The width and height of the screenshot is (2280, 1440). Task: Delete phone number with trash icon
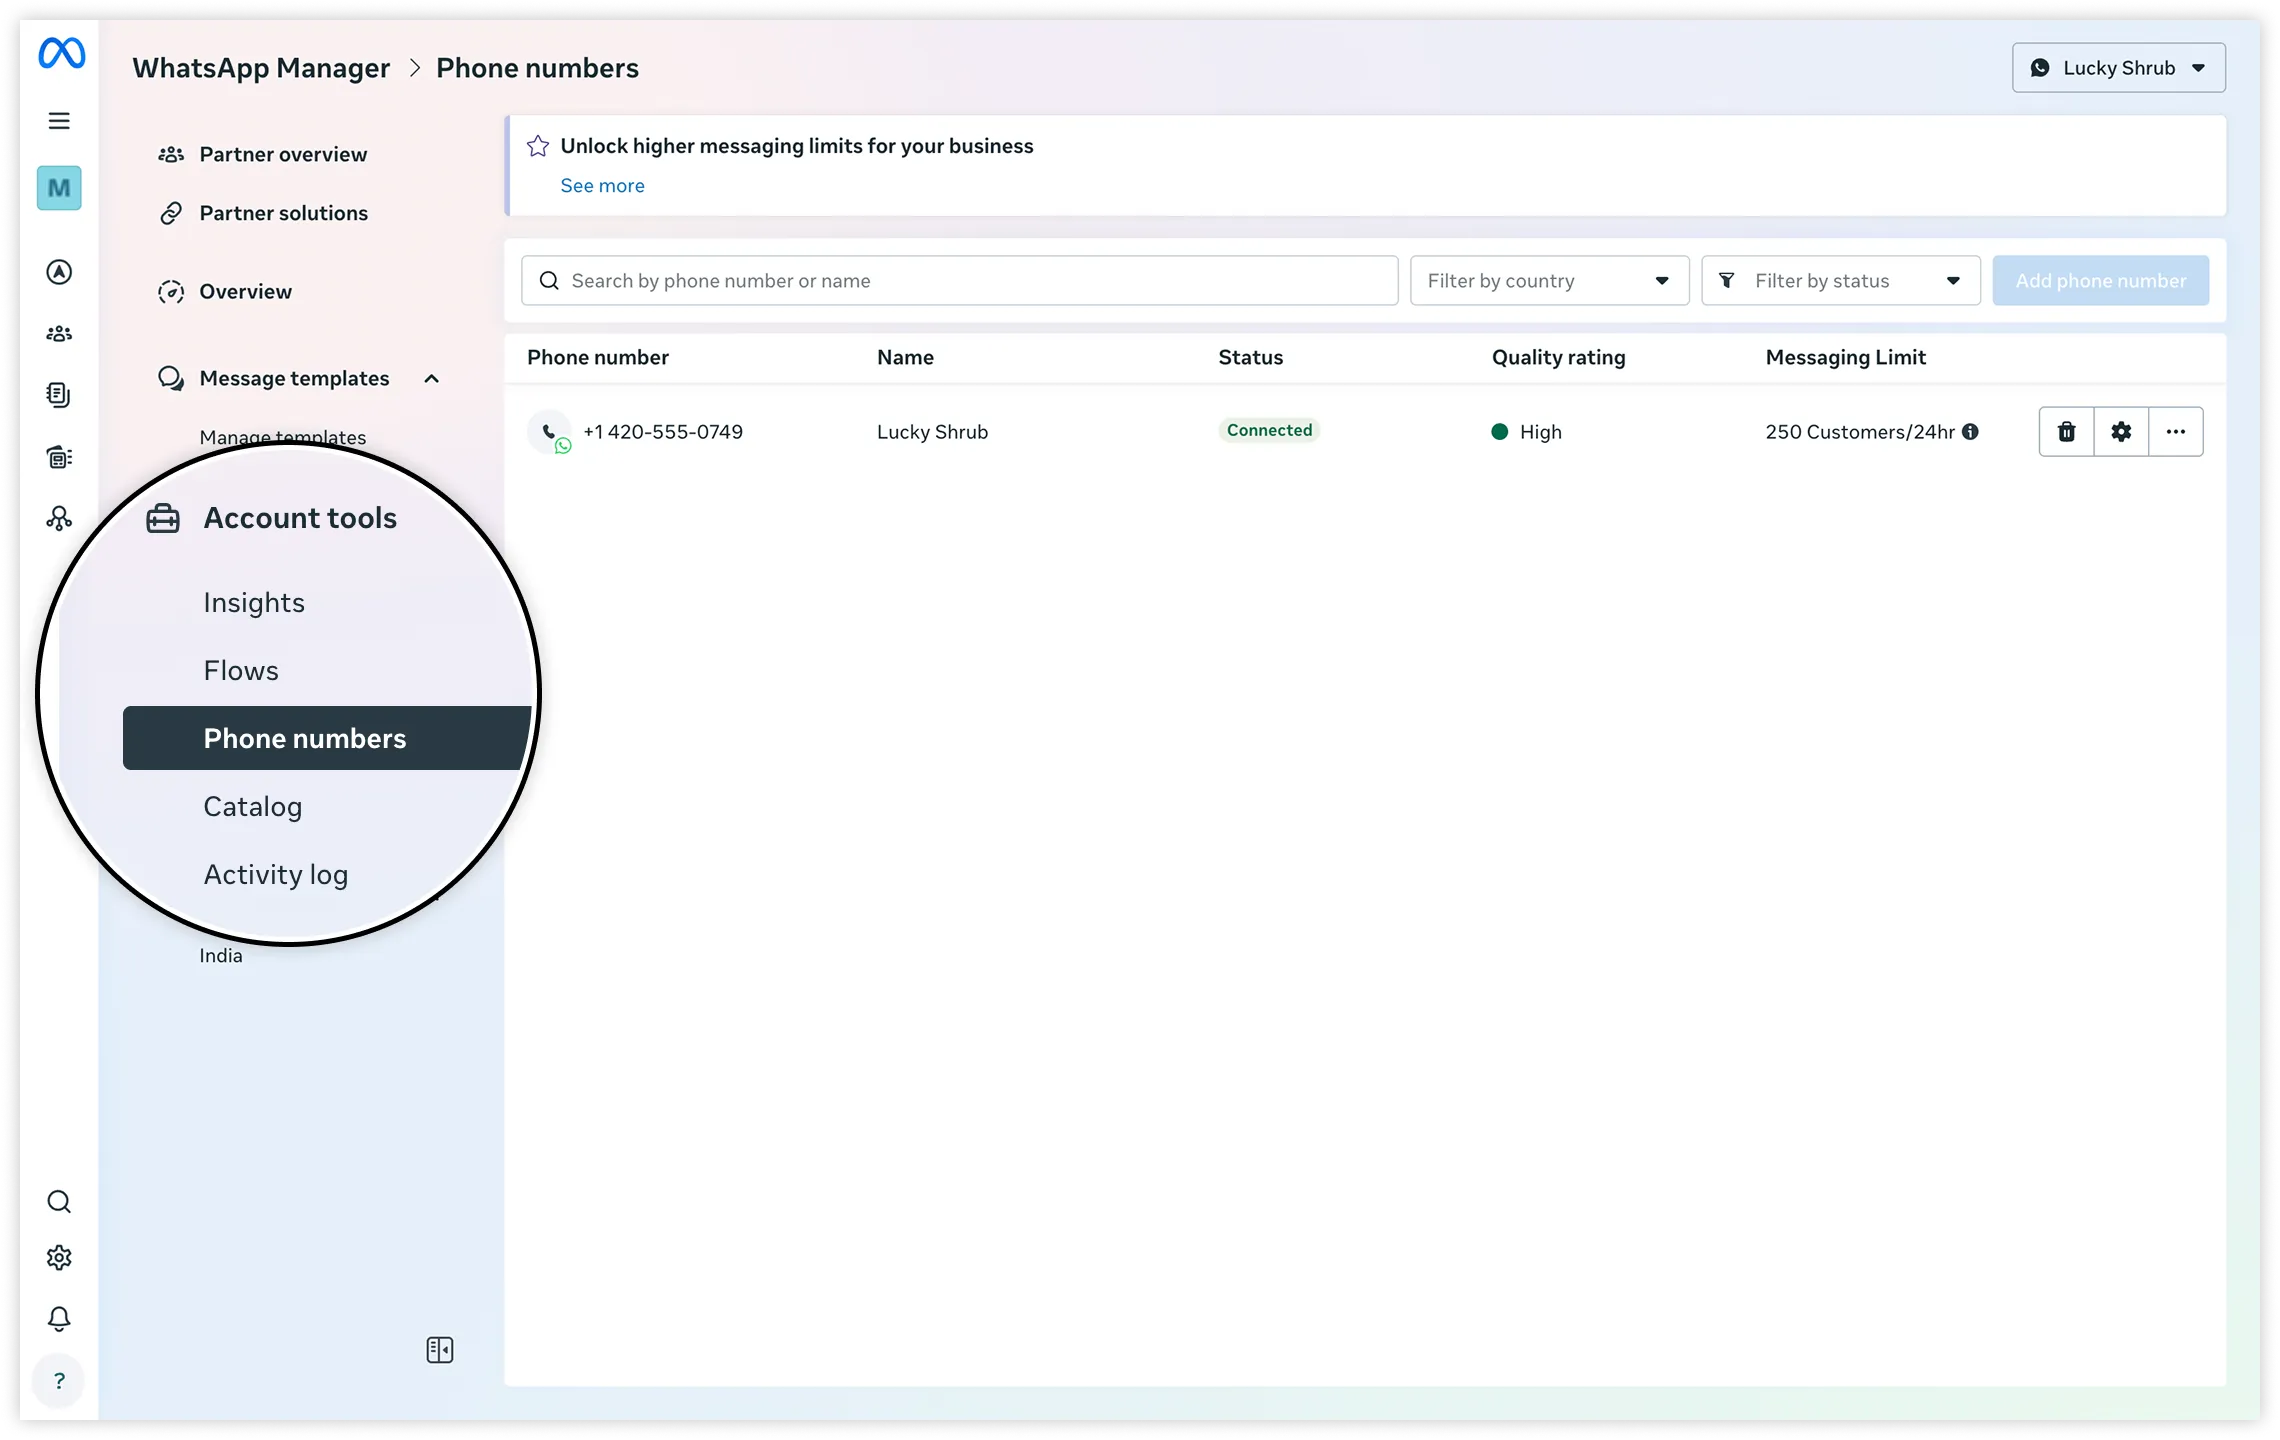click(x=2066, y=432)
